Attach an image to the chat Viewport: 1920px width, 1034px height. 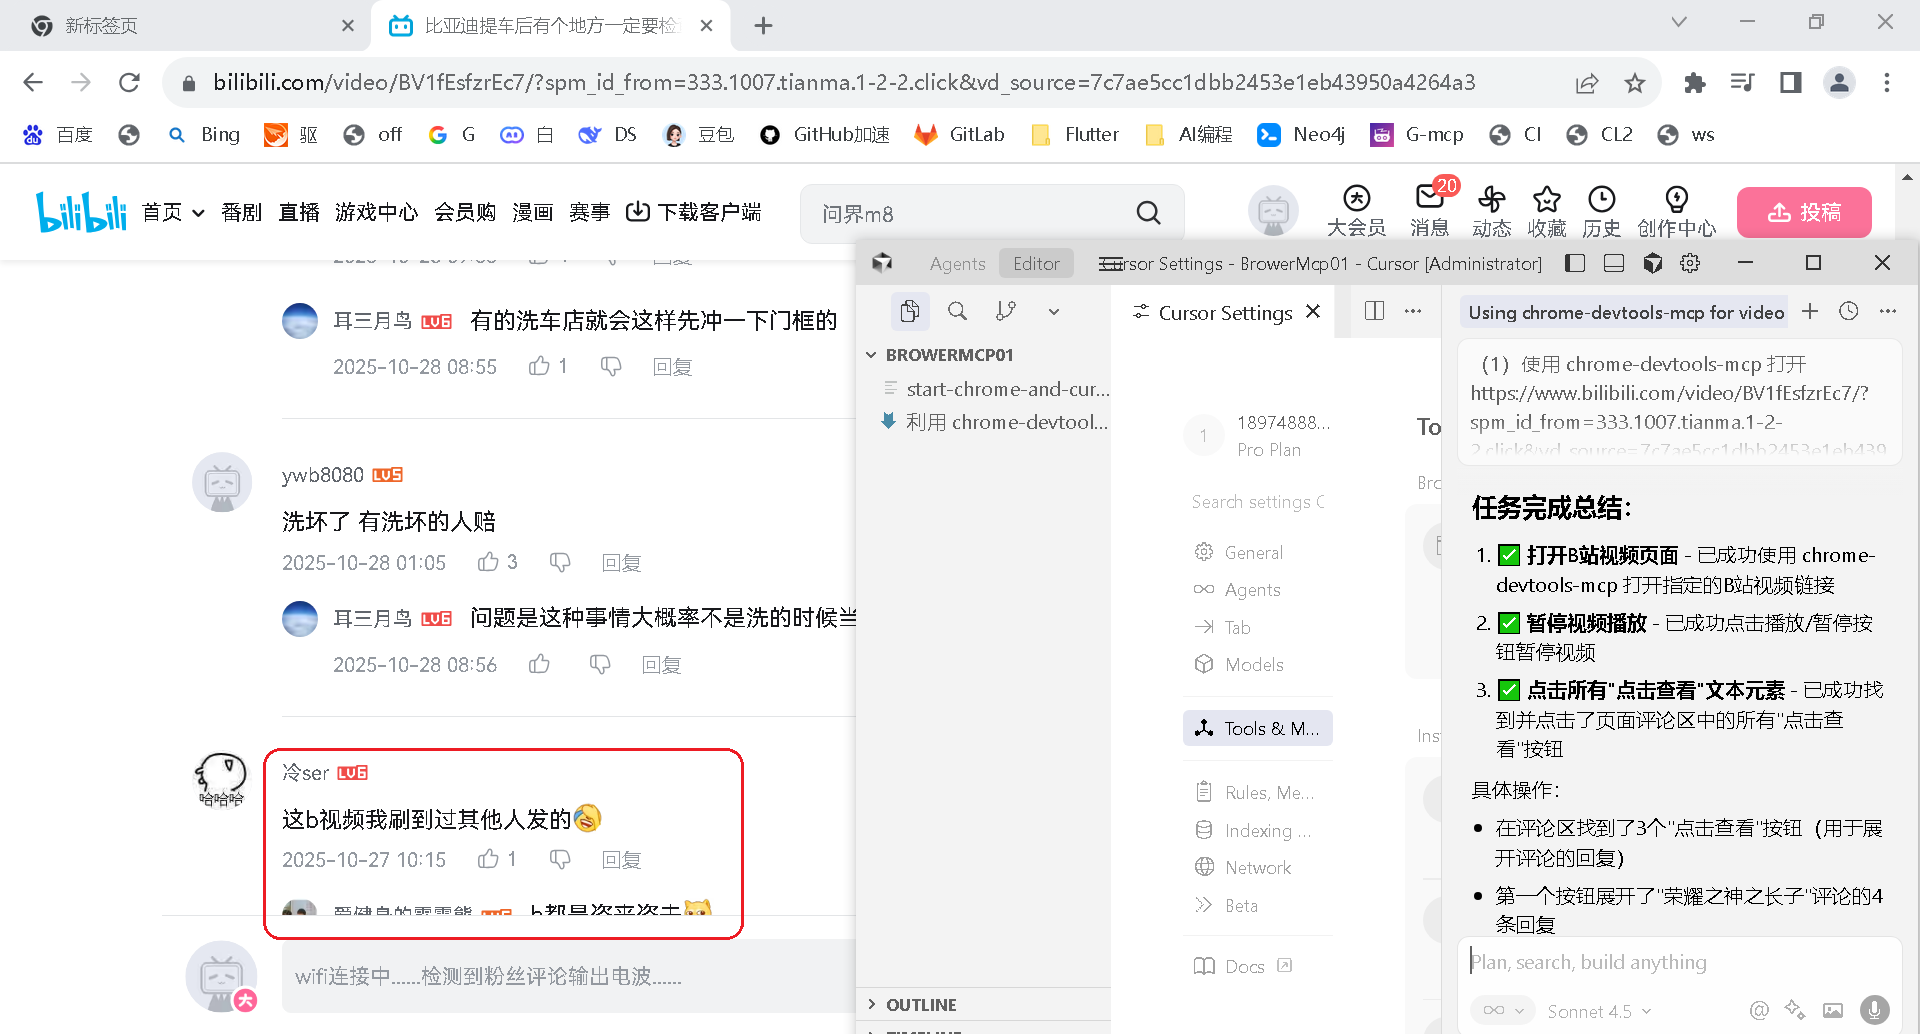point(1833,1011)
